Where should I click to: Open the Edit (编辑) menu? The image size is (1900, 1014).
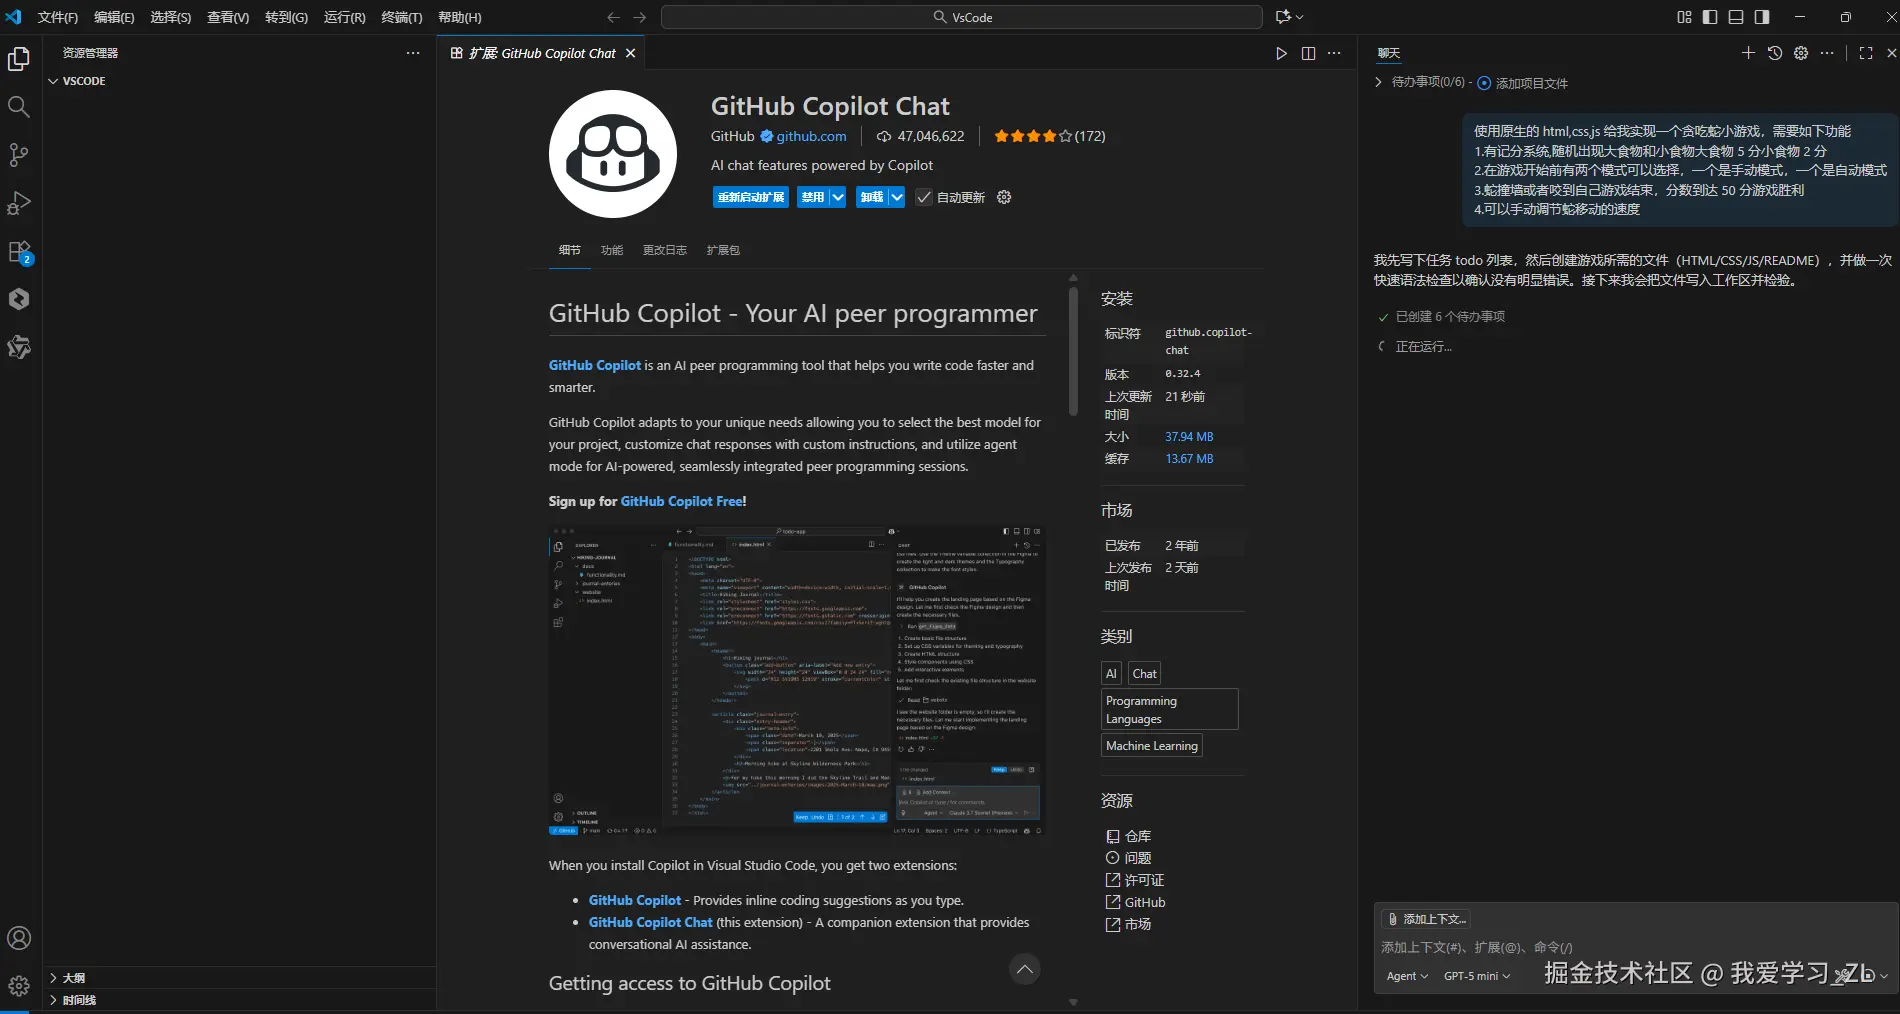[x=114, y=17]
